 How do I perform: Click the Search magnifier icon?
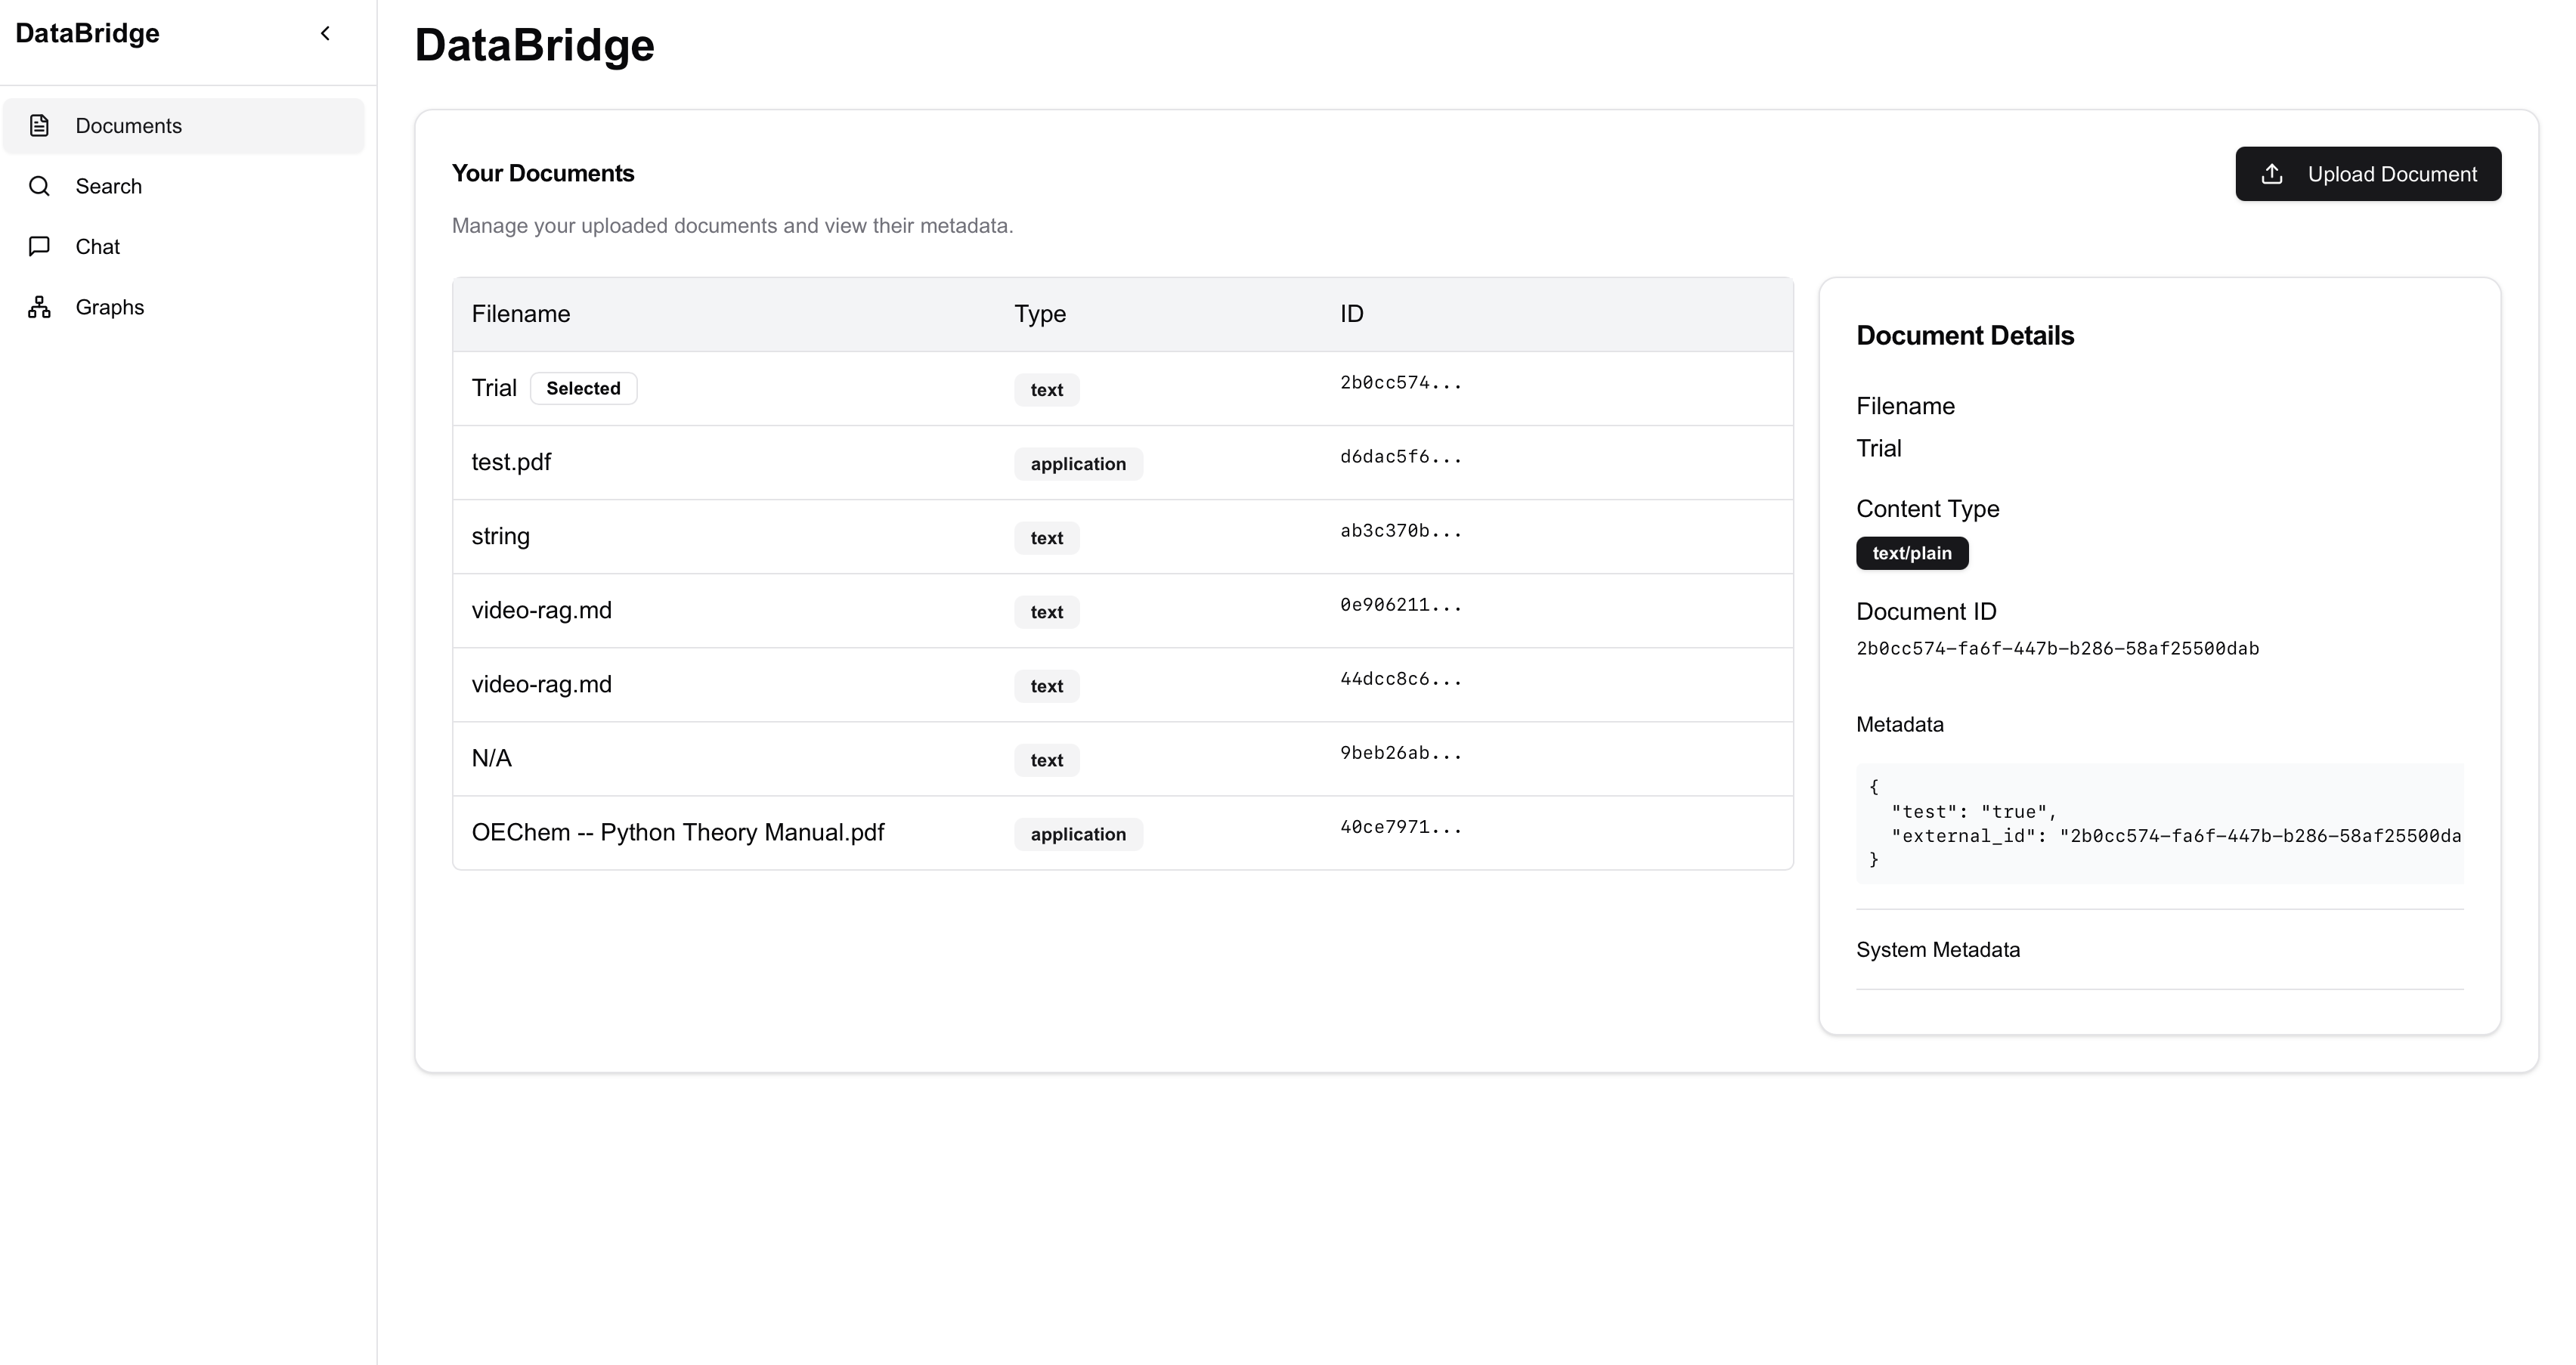[x=39, y=186]
